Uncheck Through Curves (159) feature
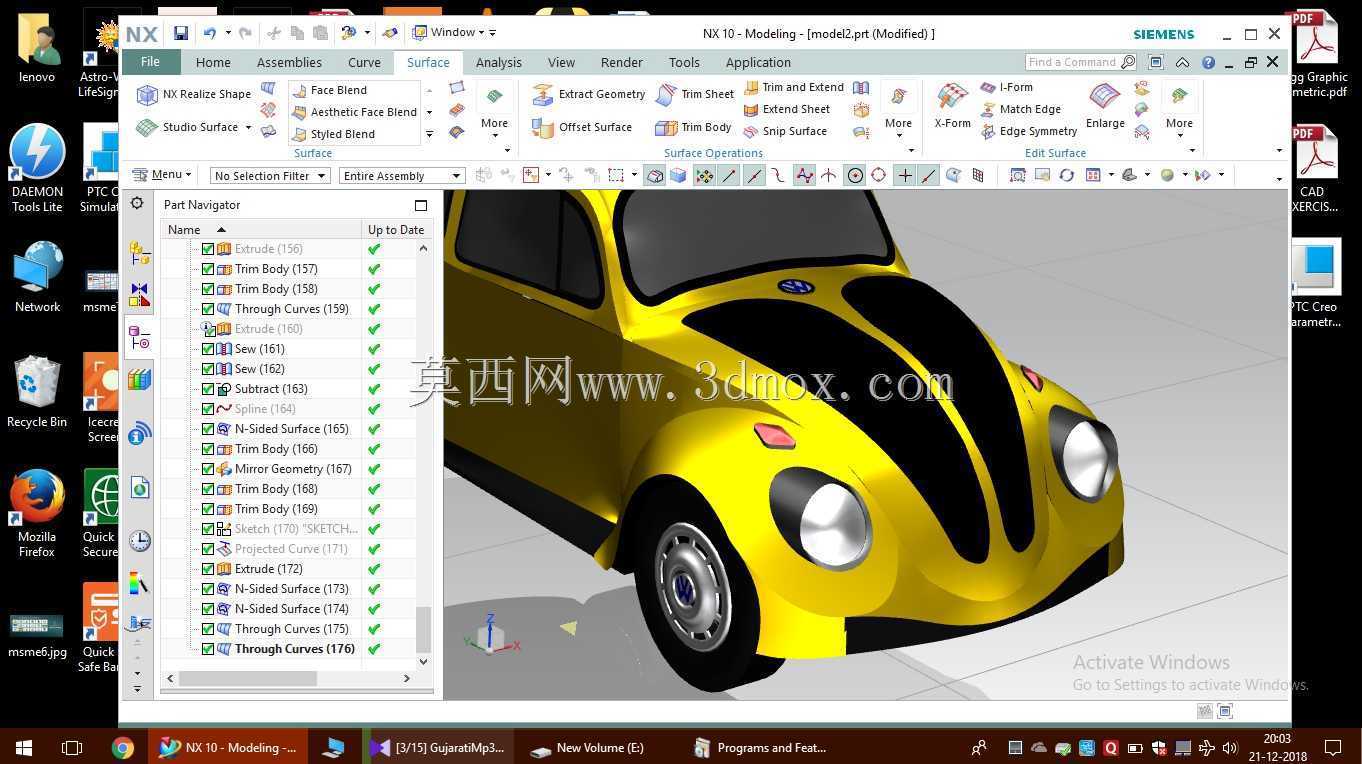 208,309
